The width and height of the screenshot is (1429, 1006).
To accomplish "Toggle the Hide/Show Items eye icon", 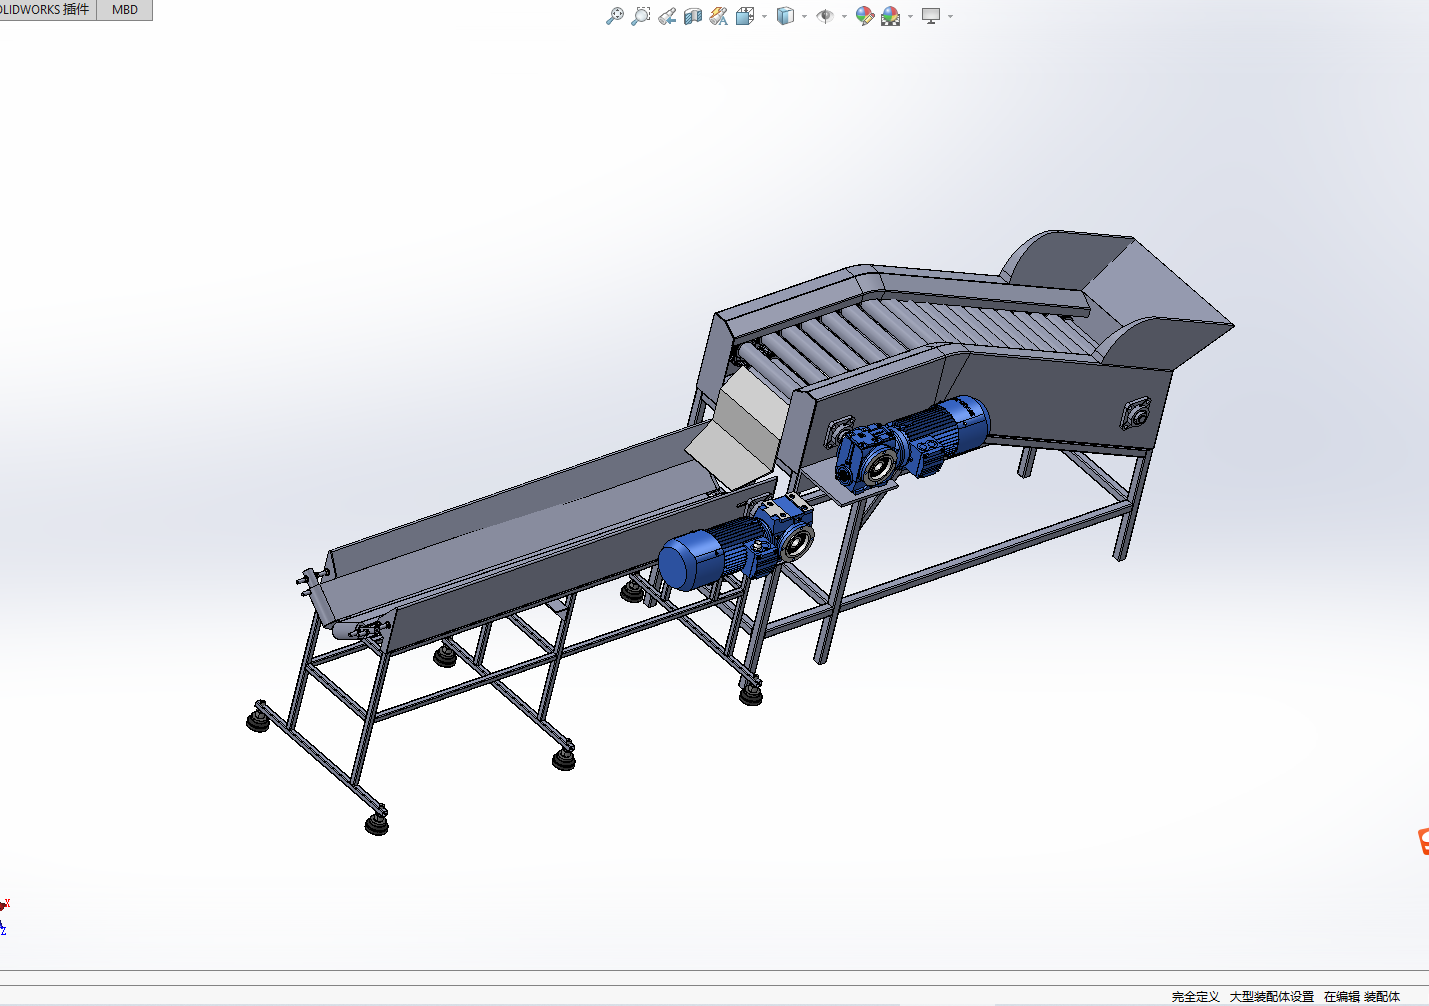I will point(825,16).
